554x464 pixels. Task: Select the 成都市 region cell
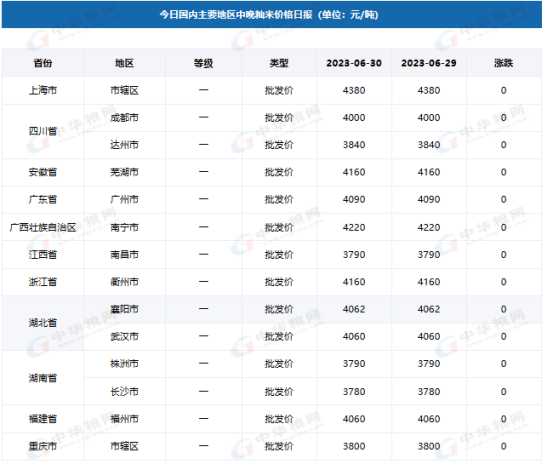click(124, 118)
